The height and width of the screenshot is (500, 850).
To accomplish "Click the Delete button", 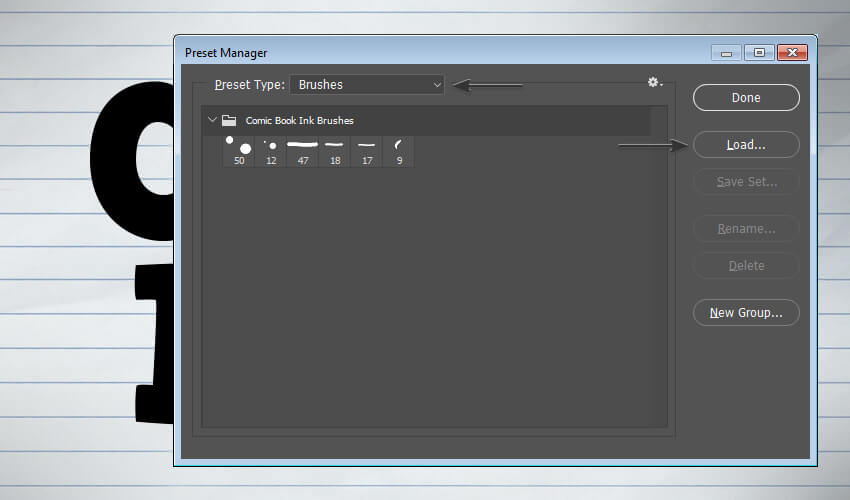I will 746,266.
